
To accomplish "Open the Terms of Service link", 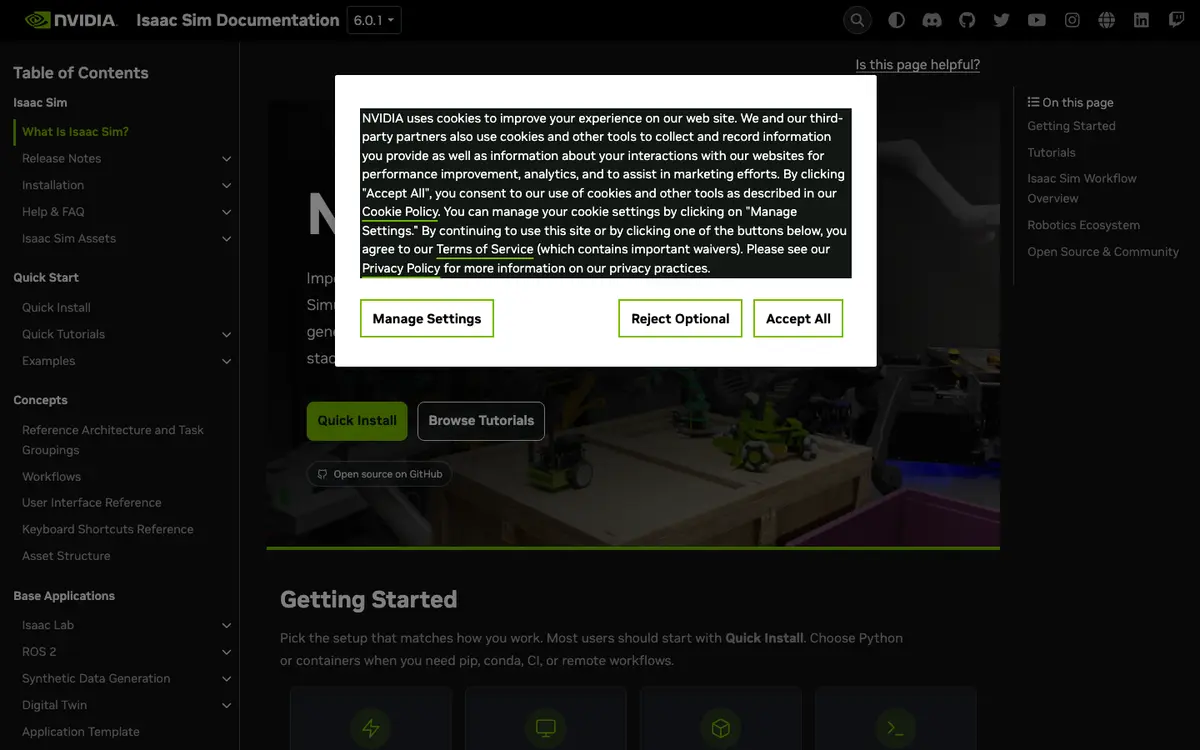I will [x=485, y=249].
